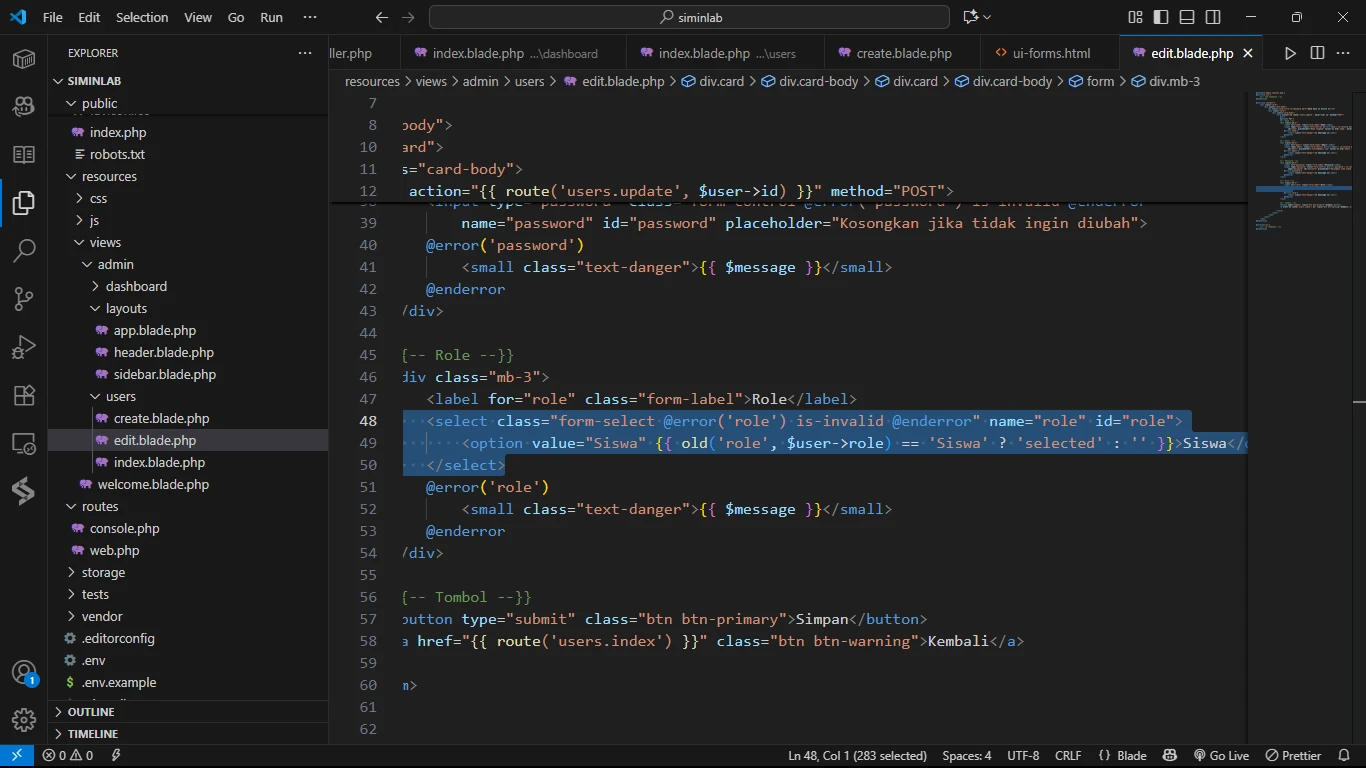
Task: Toggle the bottom Panel layout button
Action: coord(1187,17)
